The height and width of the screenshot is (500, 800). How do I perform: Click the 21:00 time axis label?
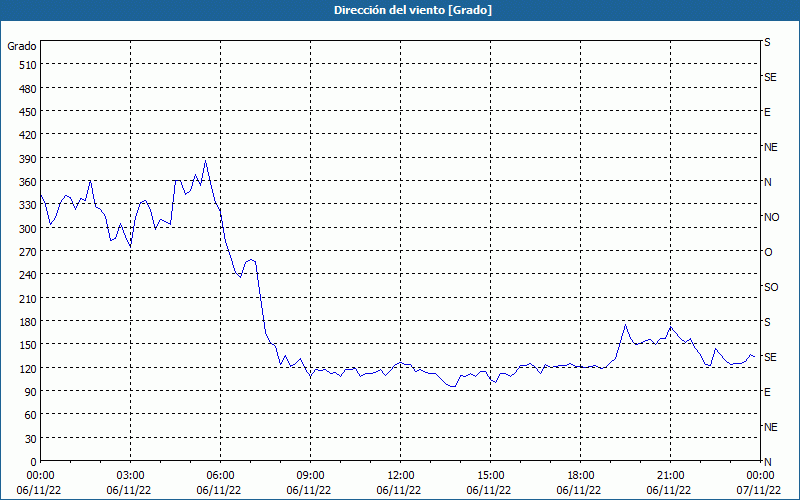670,476
